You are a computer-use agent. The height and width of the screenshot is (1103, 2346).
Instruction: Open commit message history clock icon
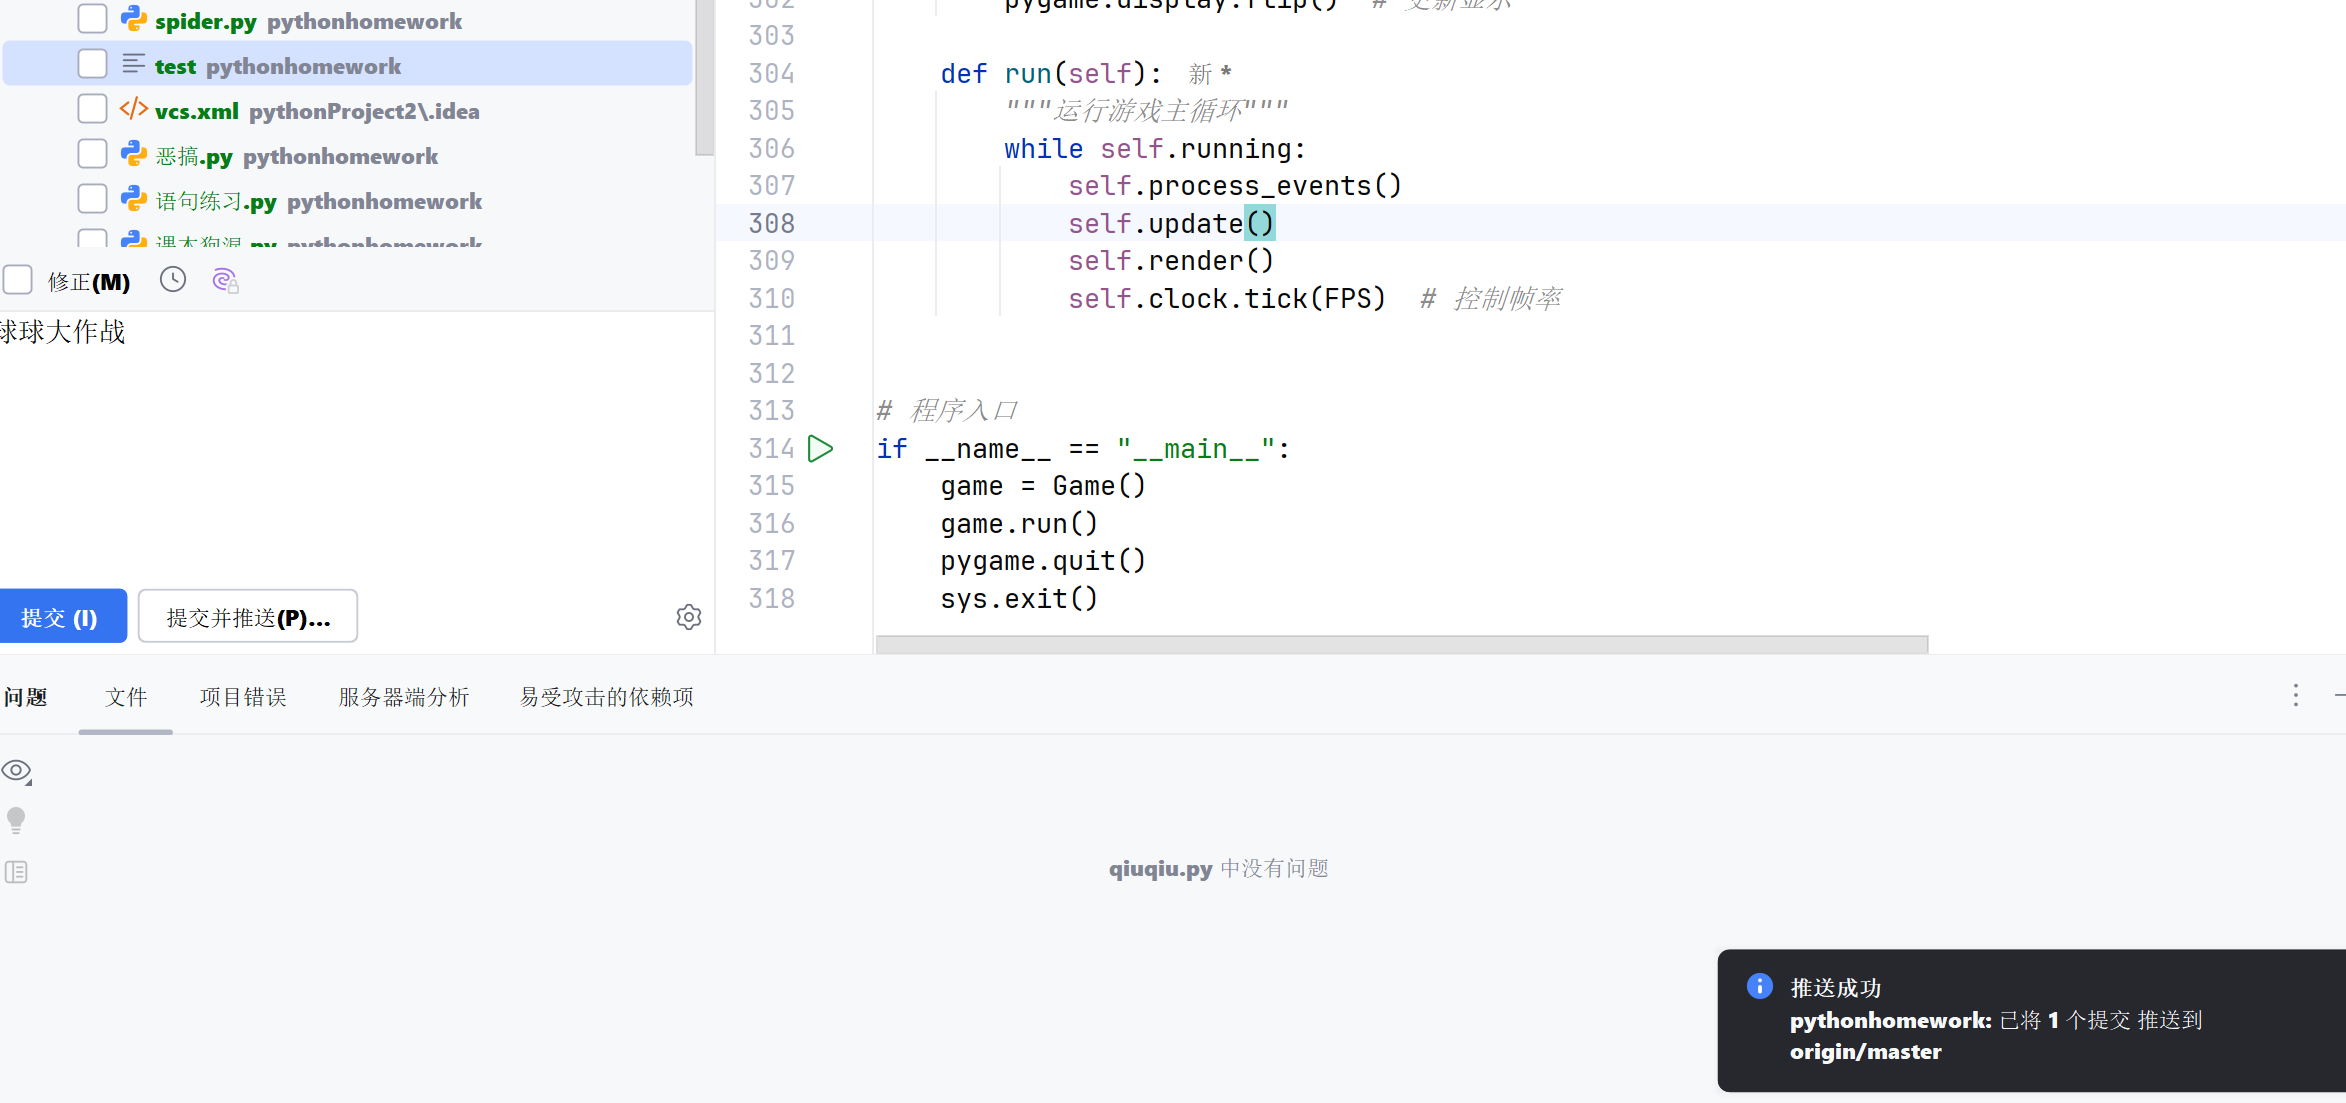pyautogui.click(x=173, y=280)
